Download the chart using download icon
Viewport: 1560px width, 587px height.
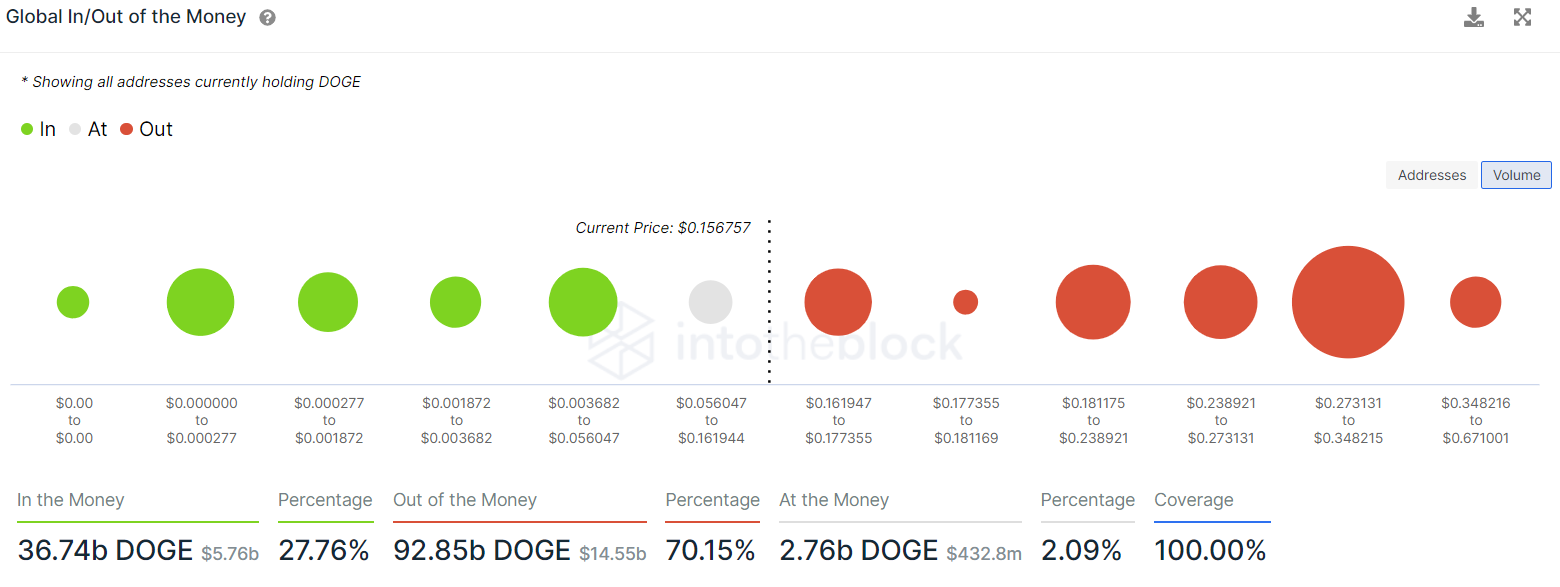[1474, 17]
